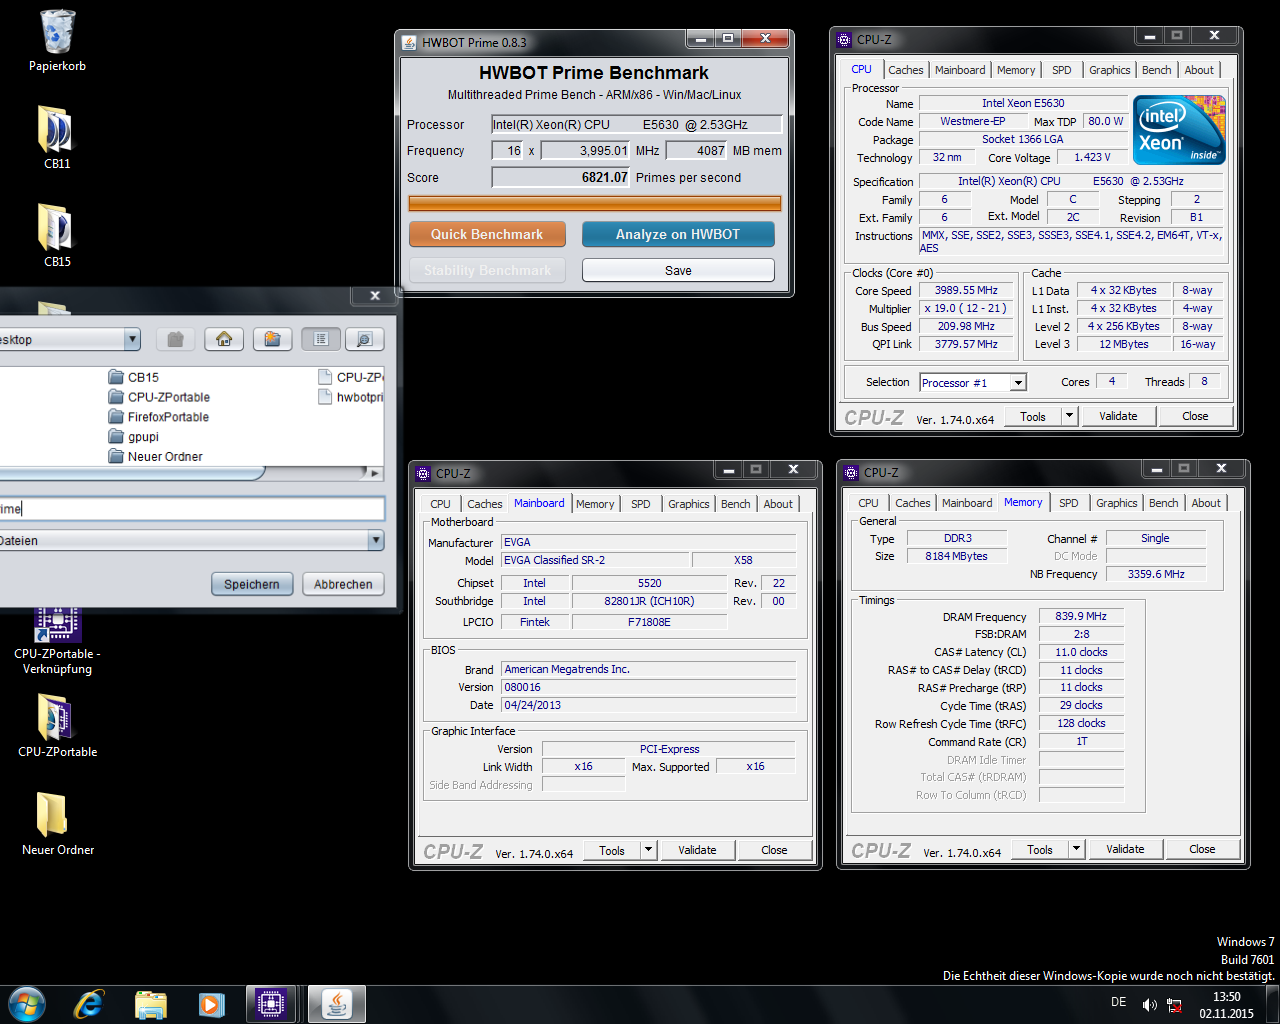Click the volume speaker tray icon

coord(1149,1005)
